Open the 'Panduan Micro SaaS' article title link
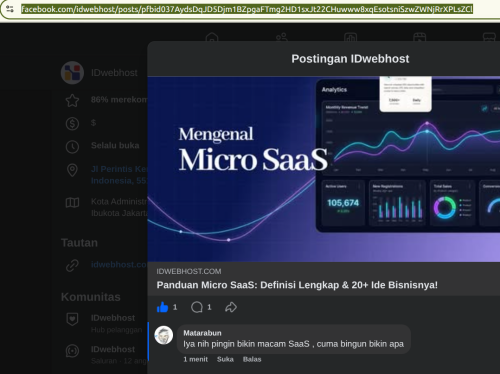 pos(297,285)
